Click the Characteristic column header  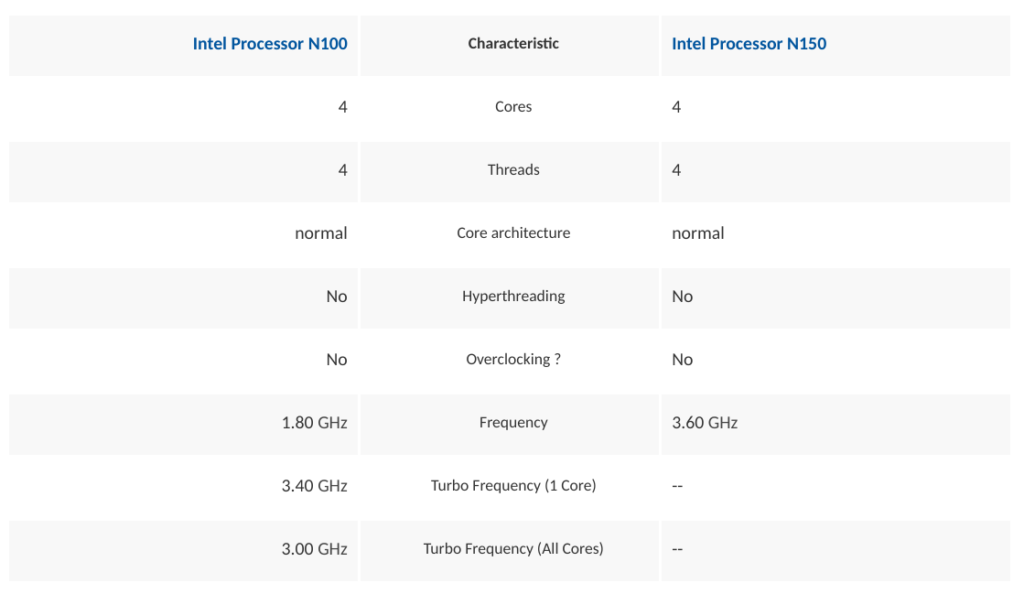513,44
